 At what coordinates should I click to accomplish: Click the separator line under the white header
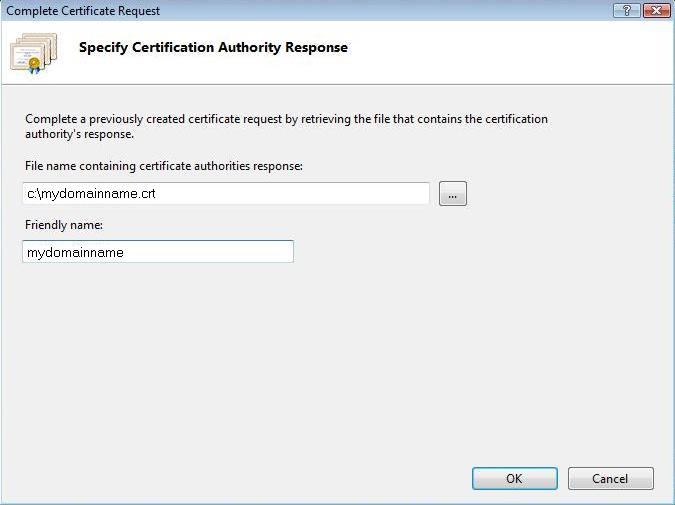[x=337, y=84]
